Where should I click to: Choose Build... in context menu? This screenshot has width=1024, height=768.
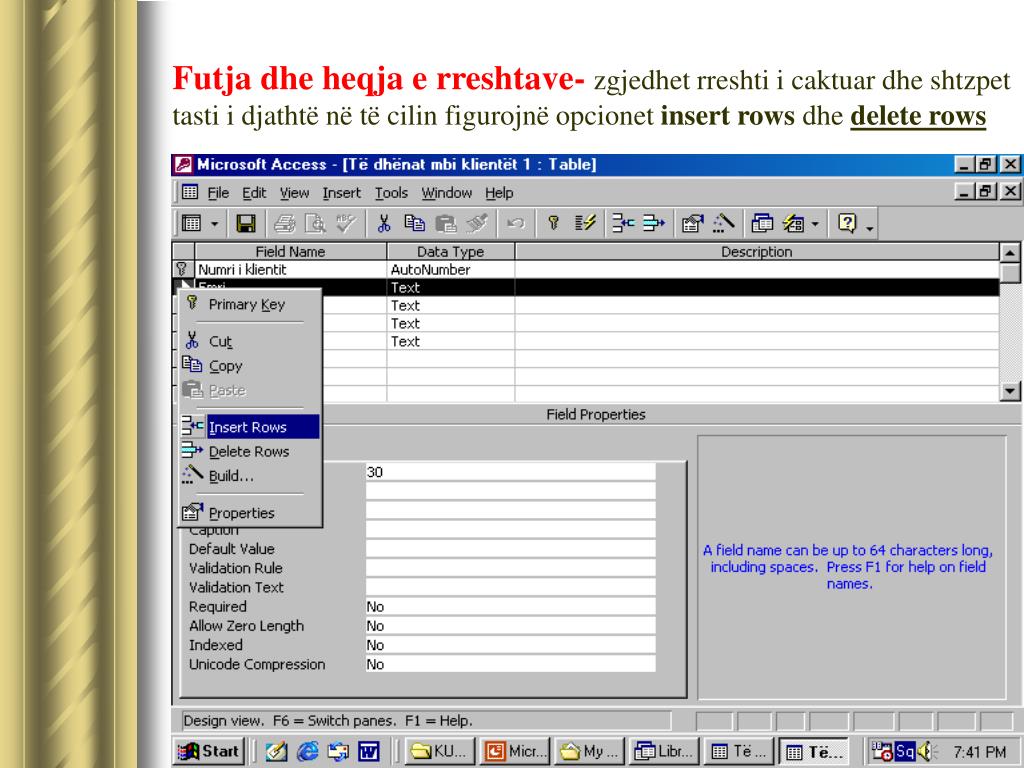click(x=250, y=475)
